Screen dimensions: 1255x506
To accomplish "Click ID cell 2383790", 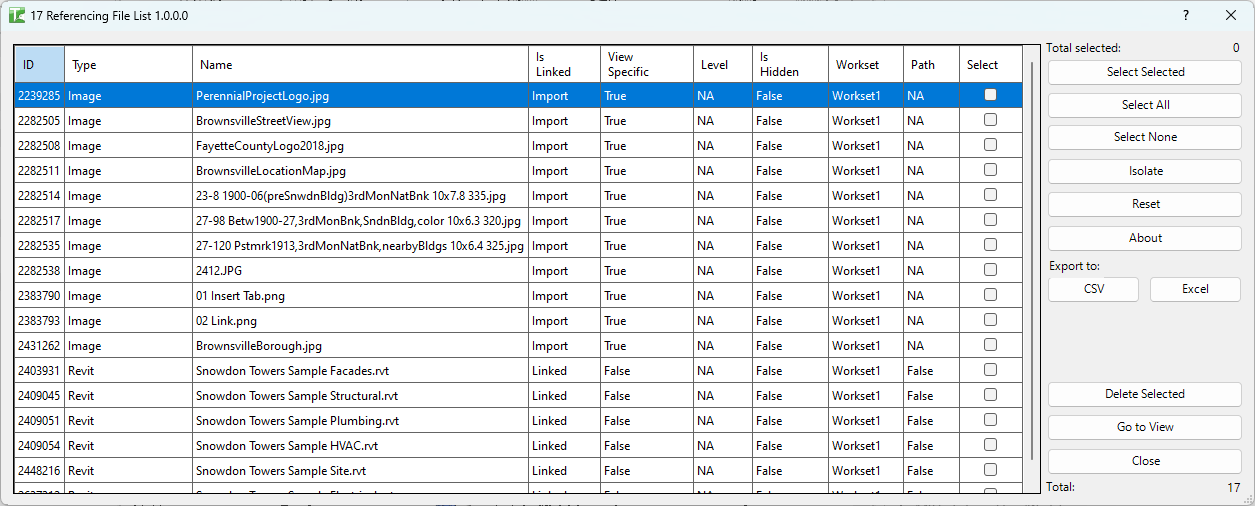I will point(40,296).
